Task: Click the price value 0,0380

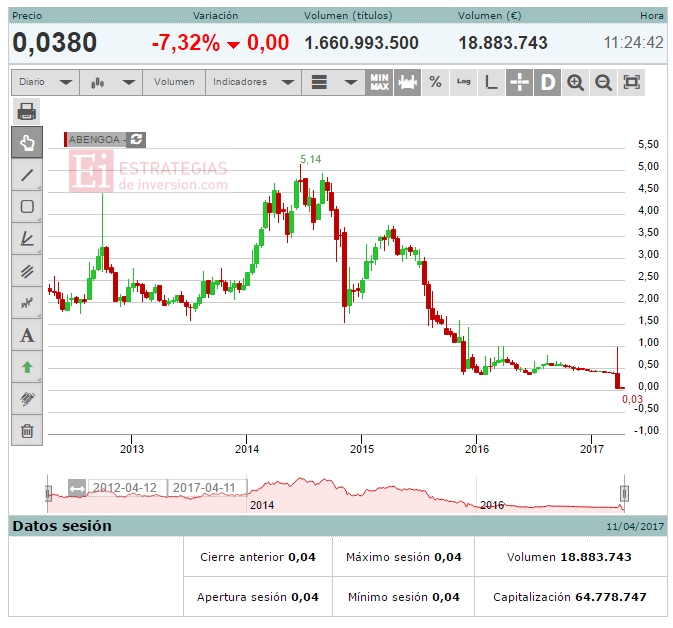Action: pos(55,42)
